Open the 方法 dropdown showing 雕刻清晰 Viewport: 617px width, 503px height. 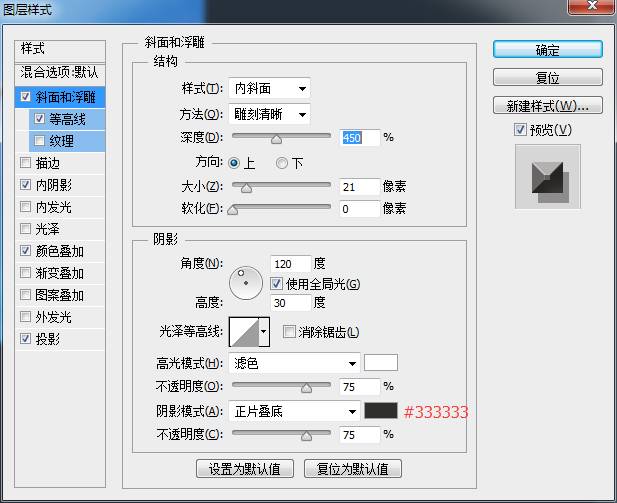269,114
